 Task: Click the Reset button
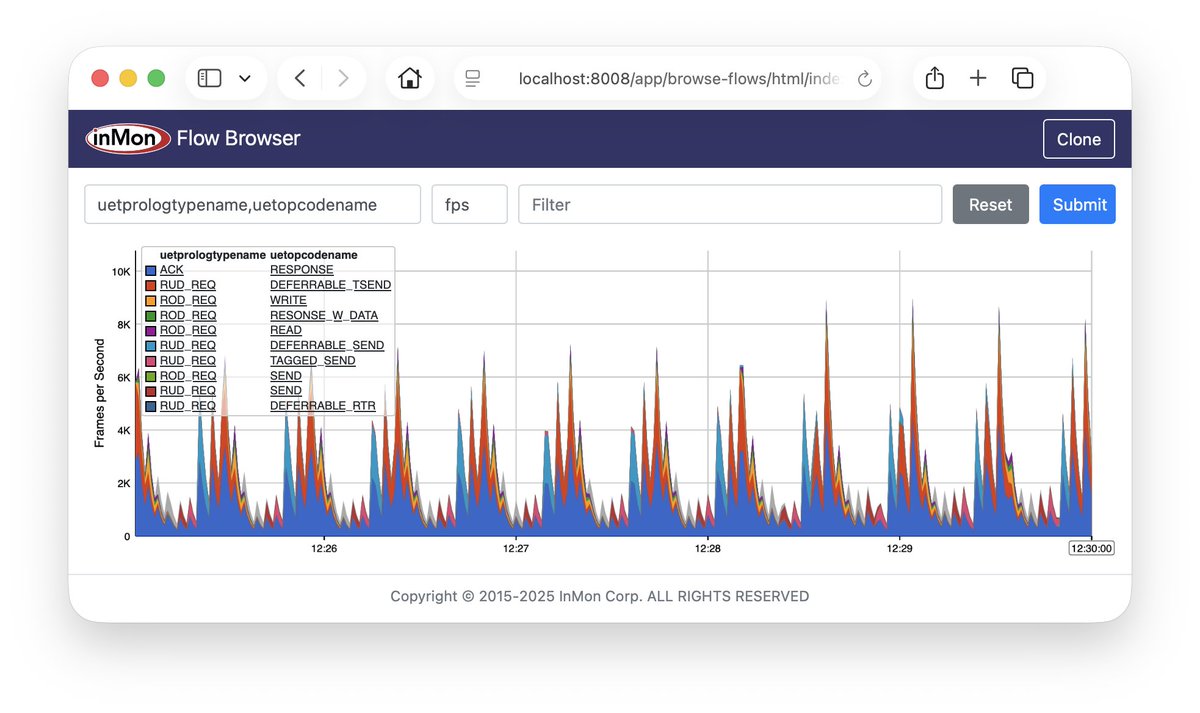(x=990, y=204)
